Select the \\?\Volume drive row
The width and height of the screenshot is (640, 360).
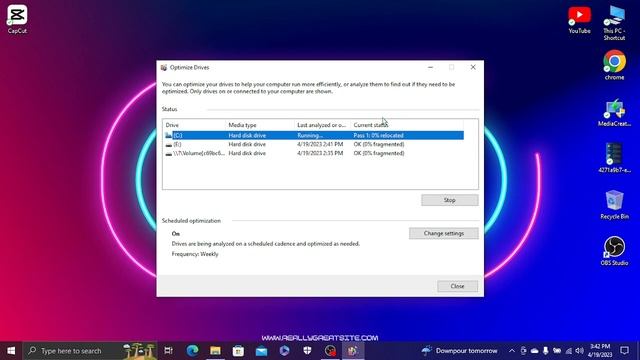pos(313,153)
